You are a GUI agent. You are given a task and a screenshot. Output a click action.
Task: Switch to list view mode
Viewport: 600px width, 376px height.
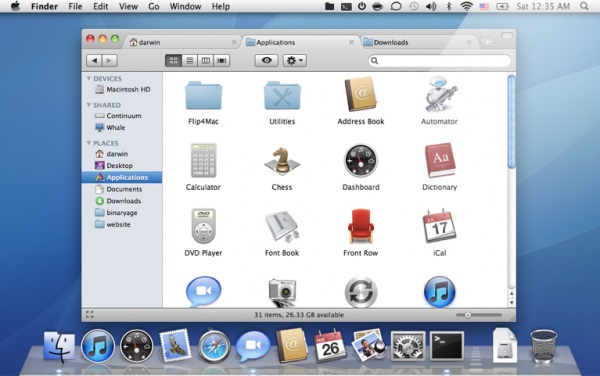(x=189, y=60)
